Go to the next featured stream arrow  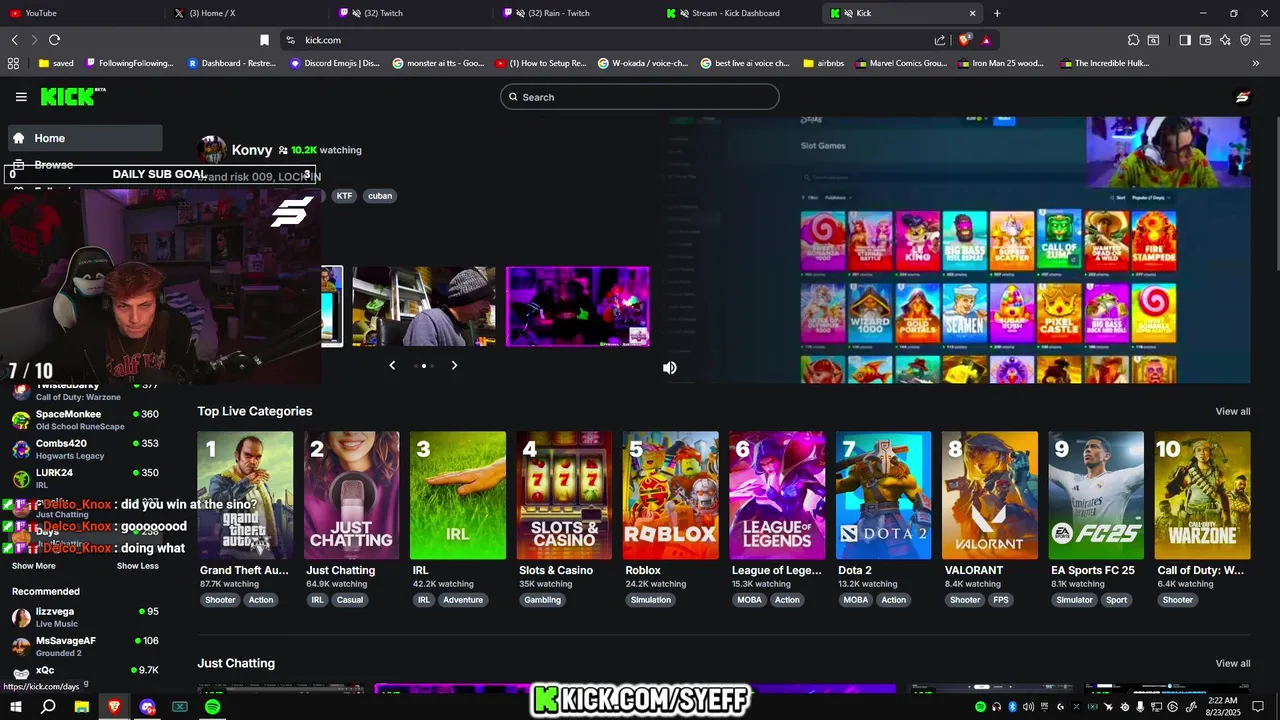[x=454, y=366]
